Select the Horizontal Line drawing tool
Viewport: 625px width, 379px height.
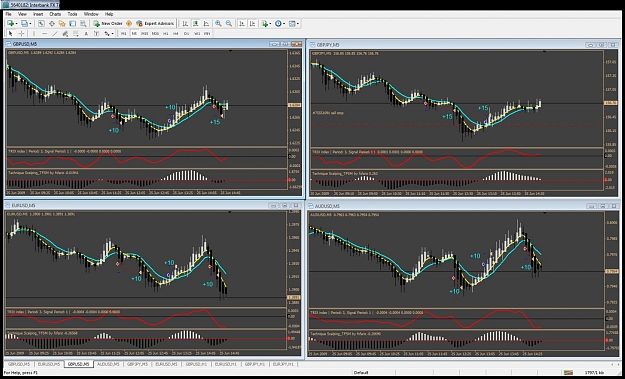pyautogui.click(x=45, y=34)
